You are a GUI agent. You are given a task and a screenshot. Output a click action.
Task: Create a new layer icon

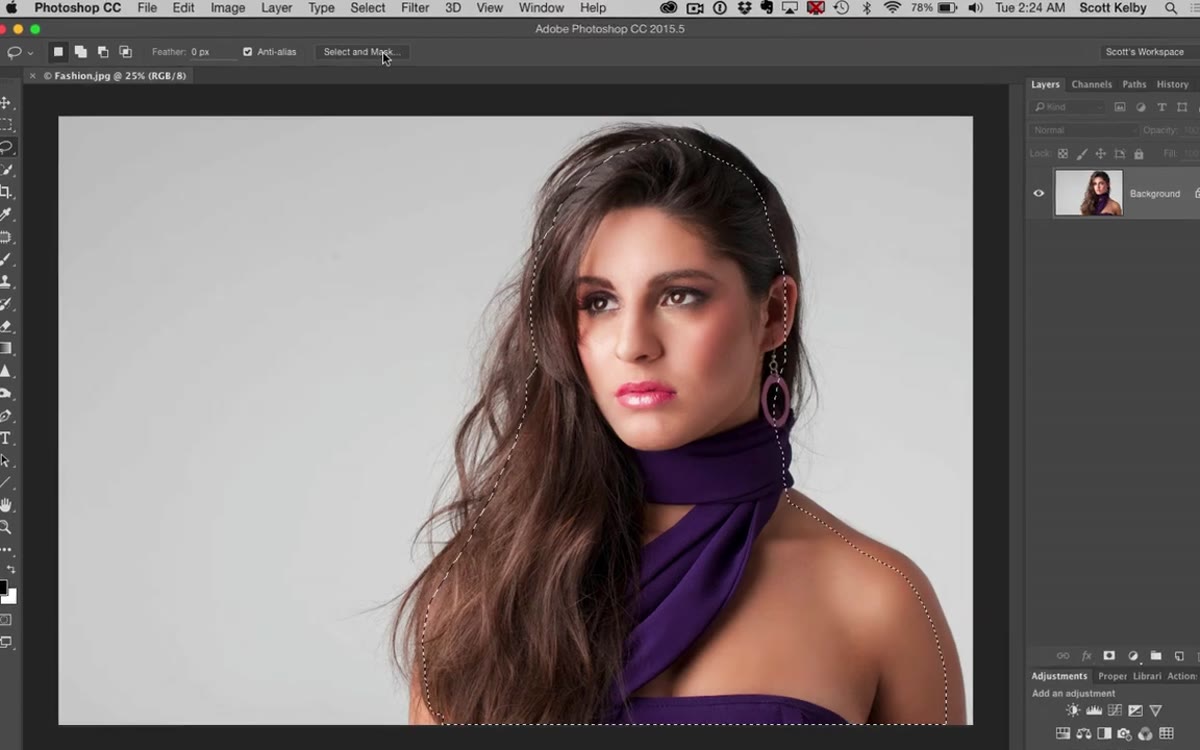click(1179, 656)
